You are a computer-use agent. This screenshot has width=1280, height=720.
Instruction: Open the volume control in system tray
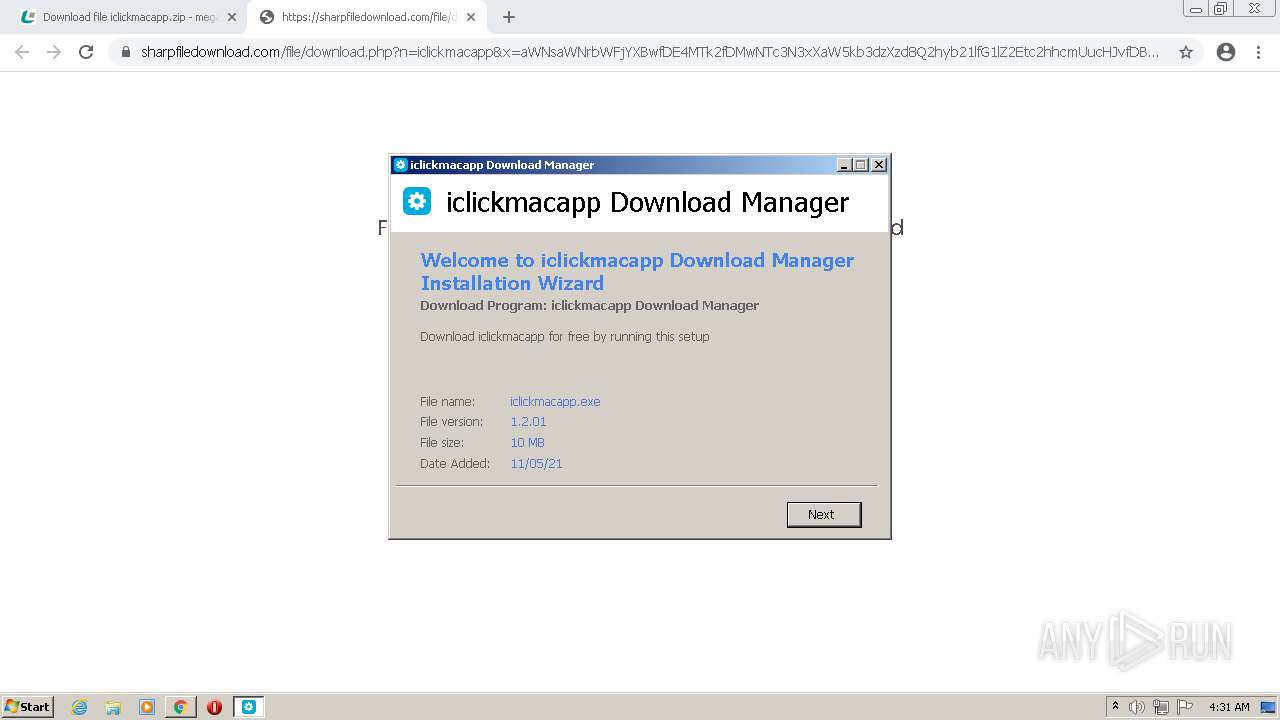pyautogui.click(x=1137, y=707)
